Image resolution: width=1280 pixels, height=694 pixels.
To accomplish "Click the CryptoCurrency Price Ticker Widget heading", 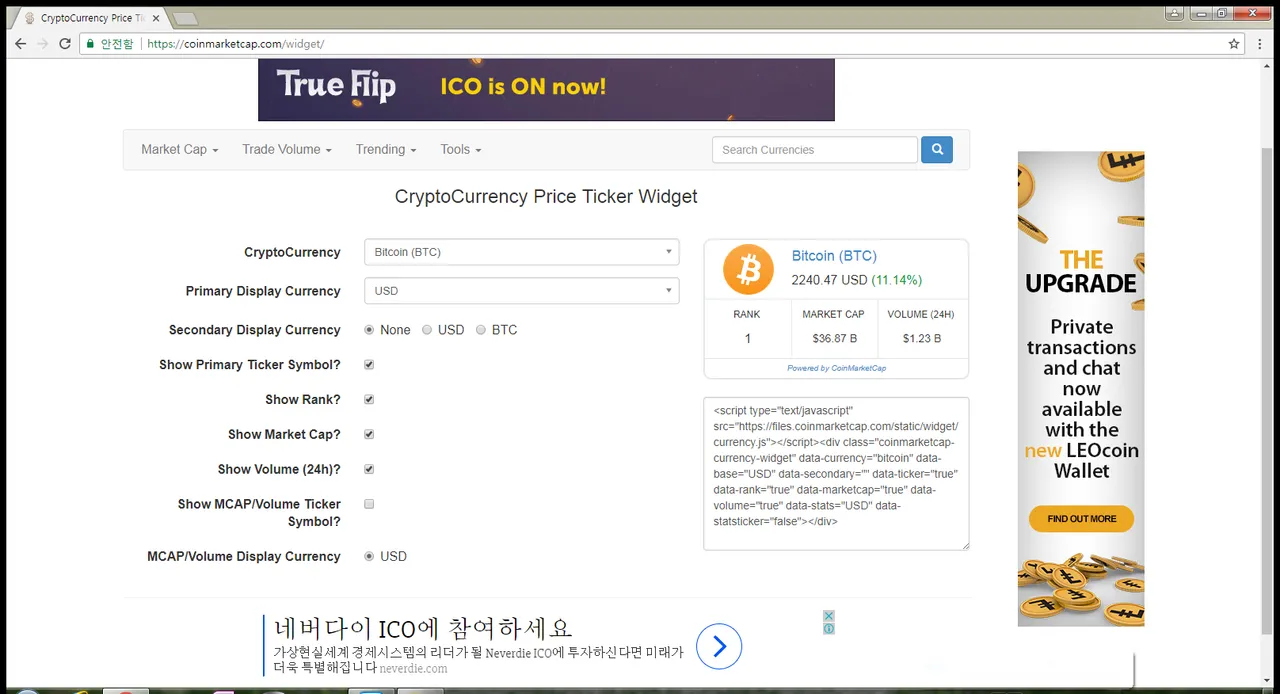I will [546, 196].
